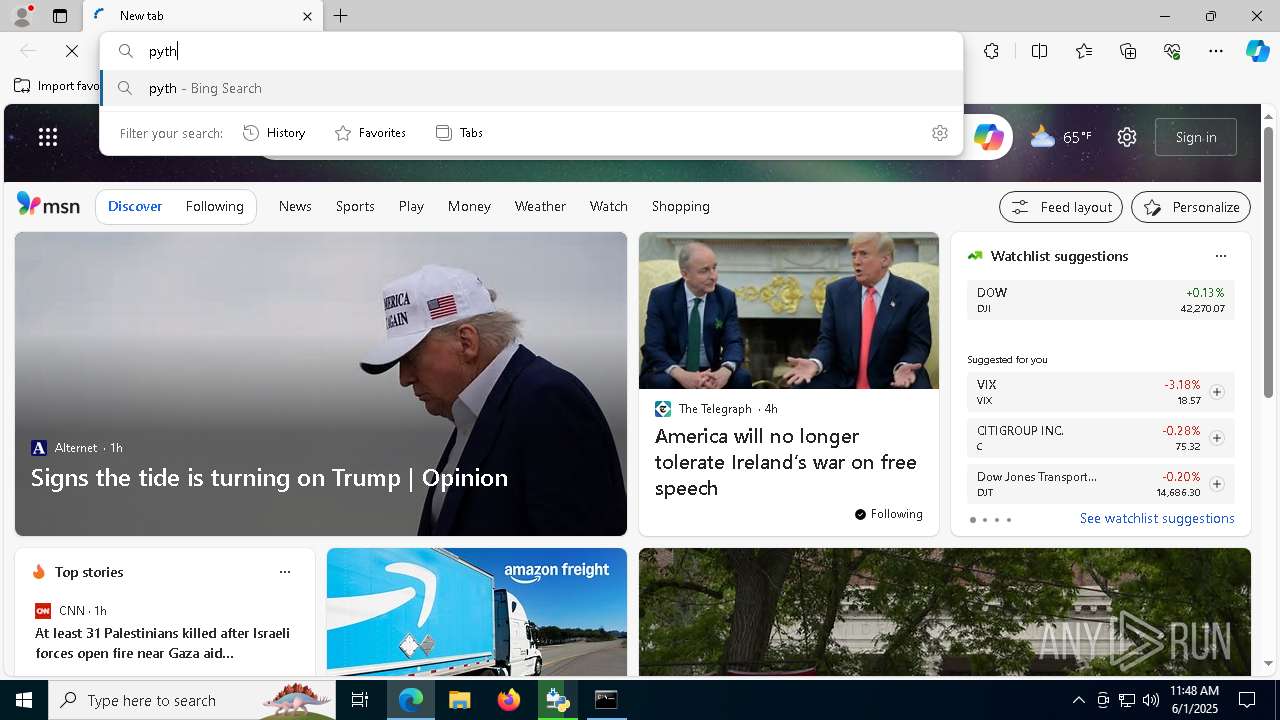Open Play section

tap(411, 206)
